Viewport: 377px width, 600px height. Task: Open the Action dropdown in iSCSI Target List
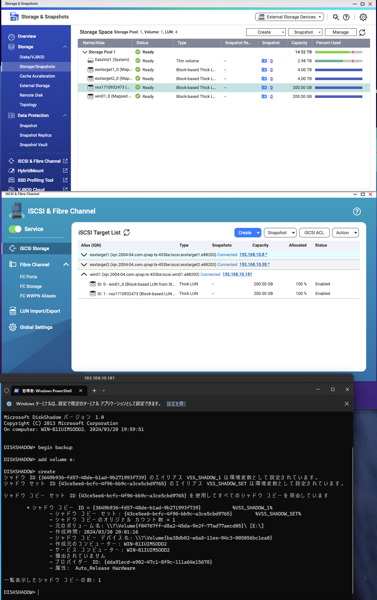pos(345,233)
